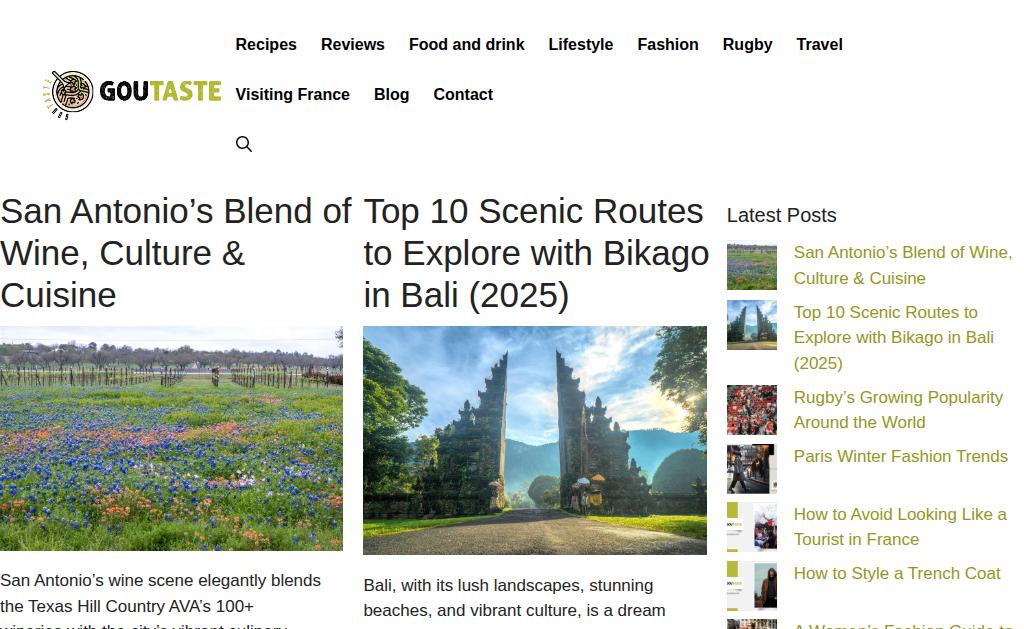Read Rugby's Growing Popularity Around the World
The height and width of the screenshot is (629, 1024).
898,410
